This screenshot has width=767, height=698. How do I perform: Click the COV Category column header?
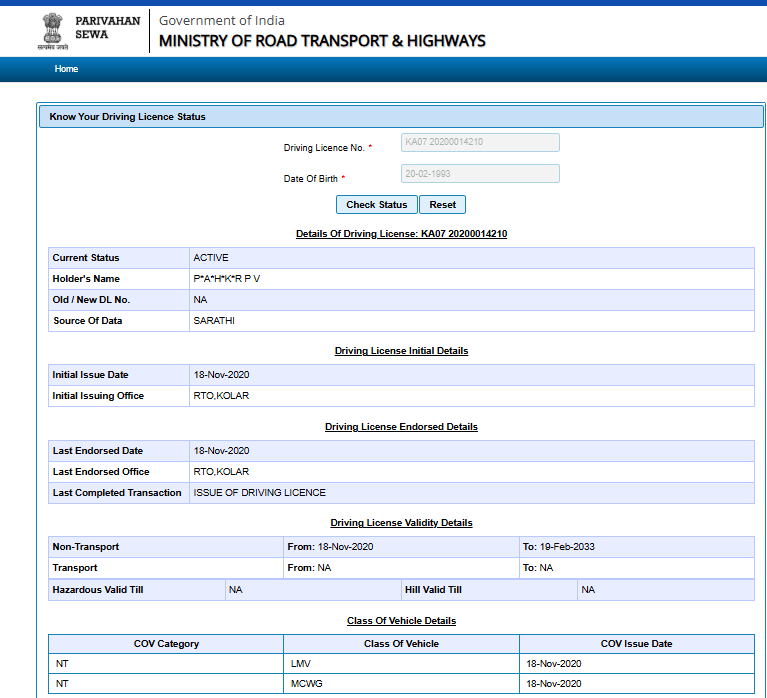[166, 644]
